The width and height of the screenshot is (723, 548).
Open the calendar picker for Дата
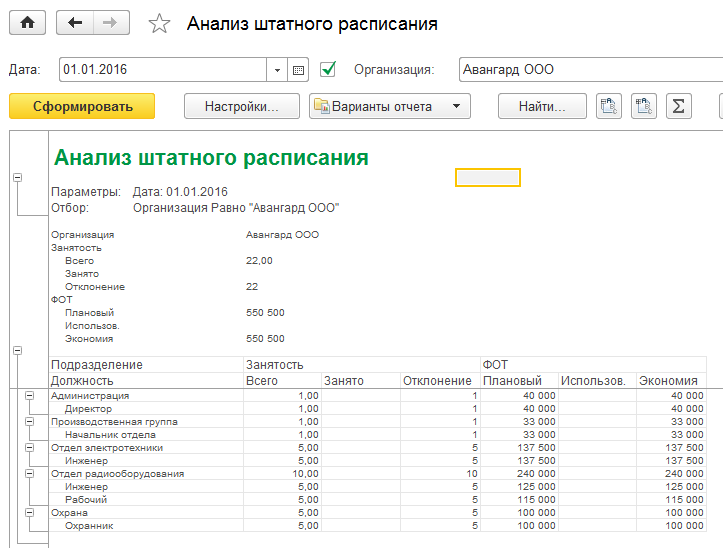point(298,70)
